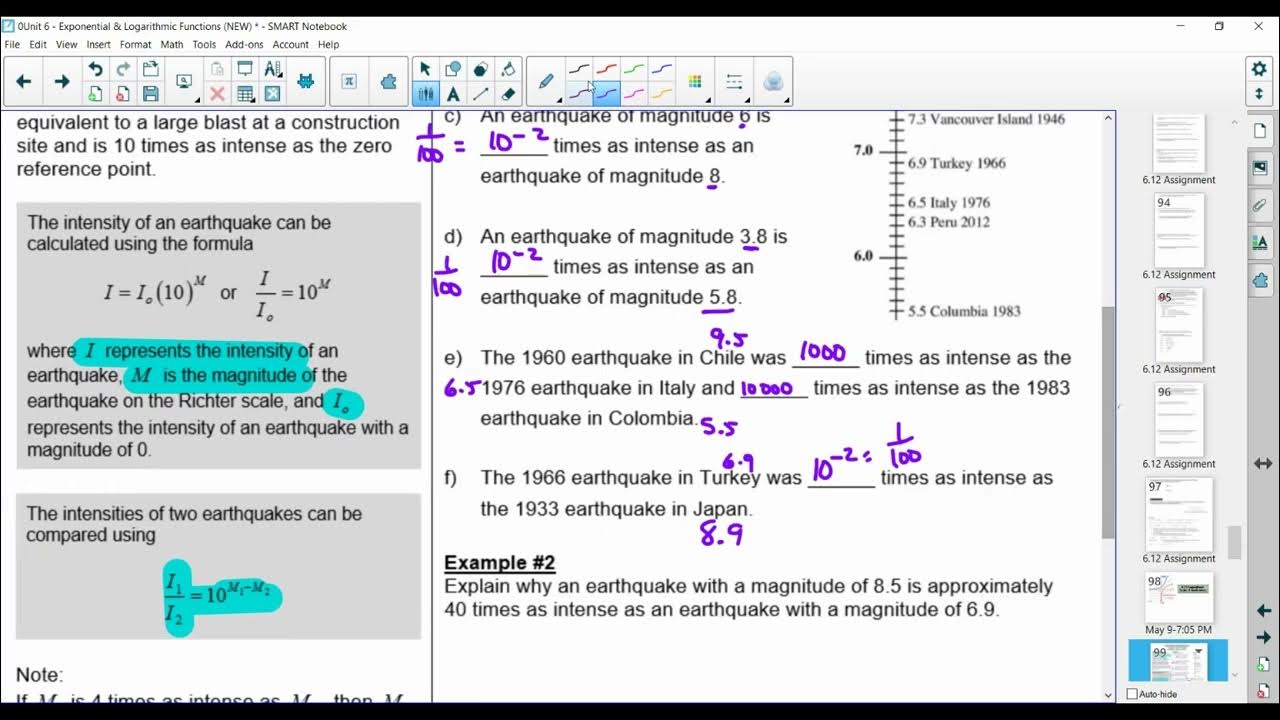The height and width of the screenshot is (720, 1280).
Task: Click the Paste clipboard icon
Action: (217, 70)
